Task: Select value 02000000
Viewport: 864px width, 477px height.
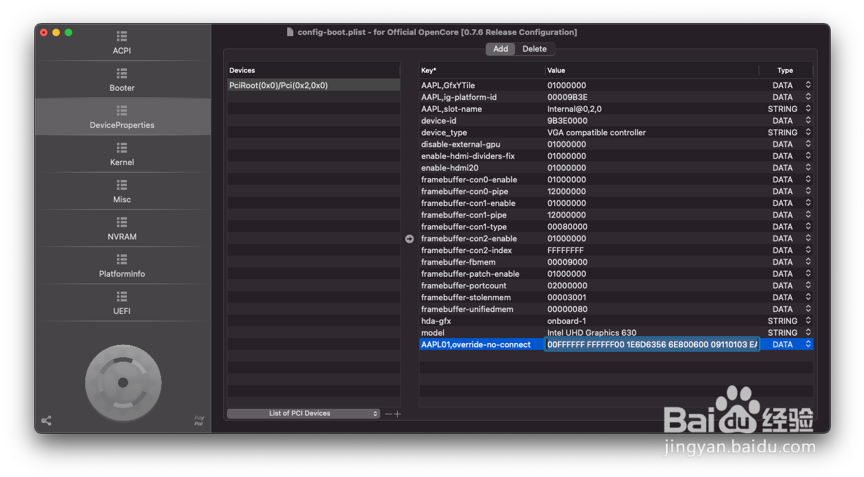Action: (566, 285)
